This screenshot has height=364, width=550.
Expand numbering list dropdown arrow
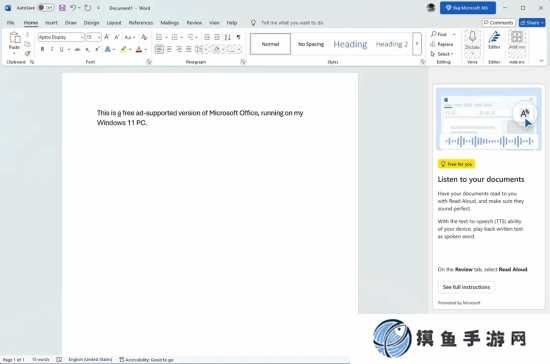(182, 37)
